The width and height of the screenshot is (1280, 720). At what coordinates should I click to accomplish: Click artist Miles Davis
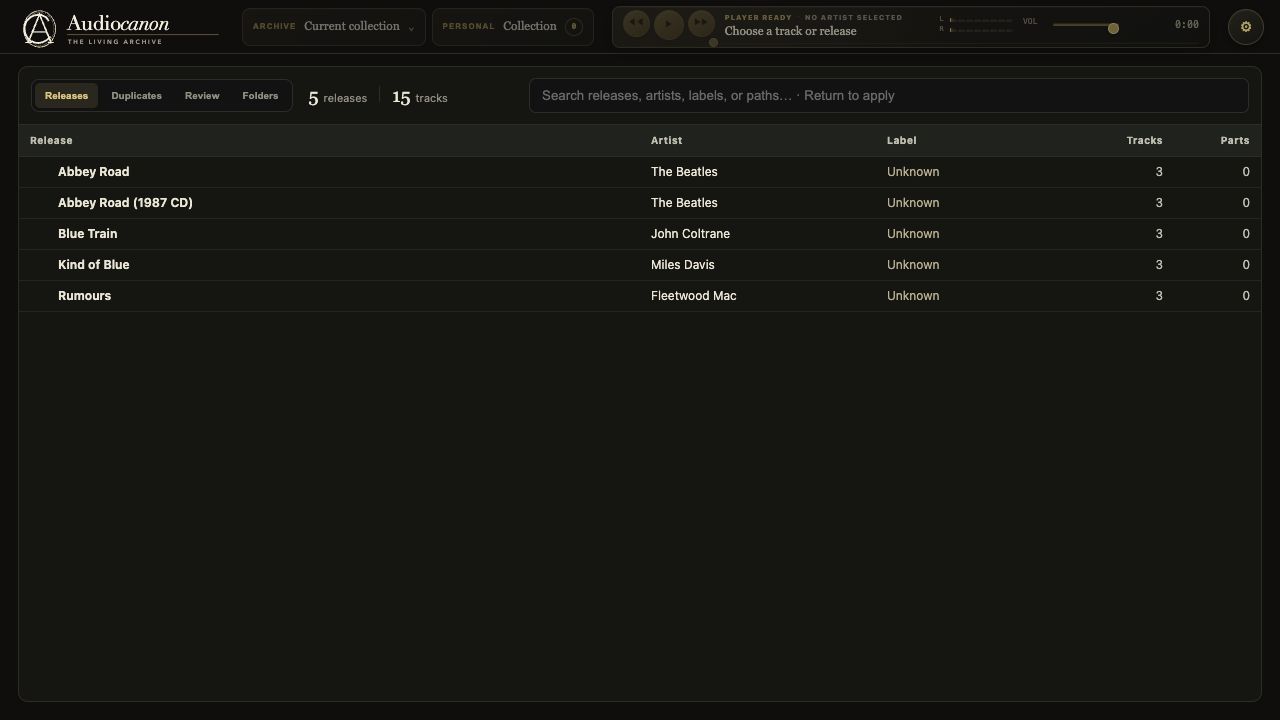[682, 265]
